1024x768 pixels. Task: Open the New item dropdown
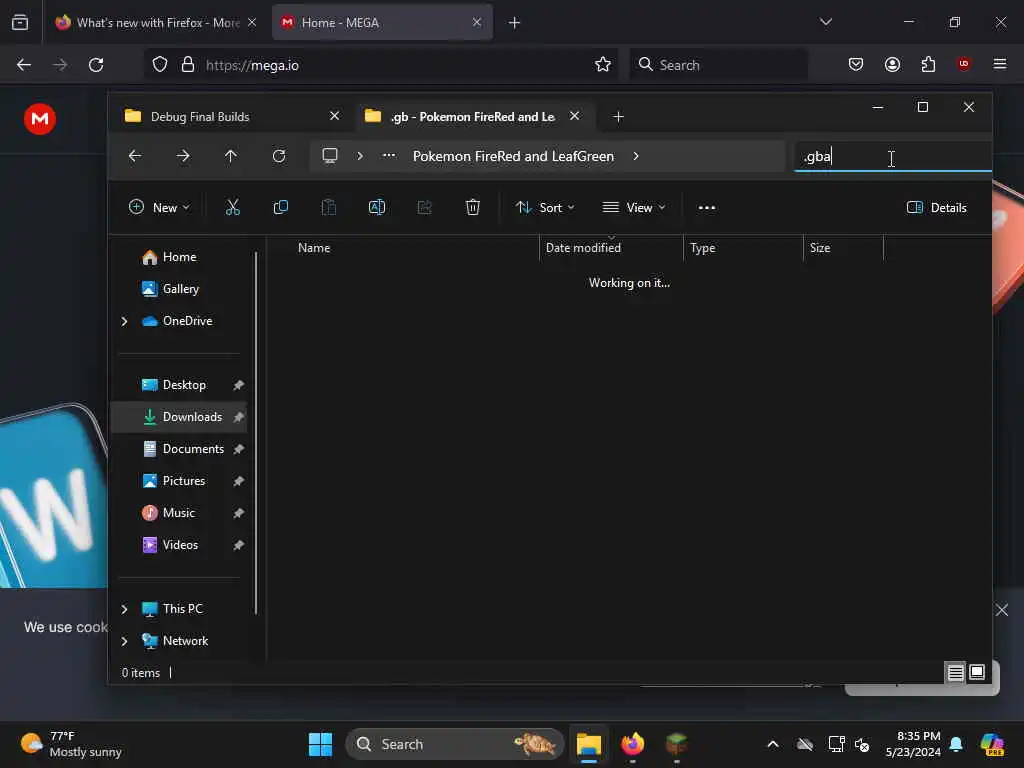point(159,208)
